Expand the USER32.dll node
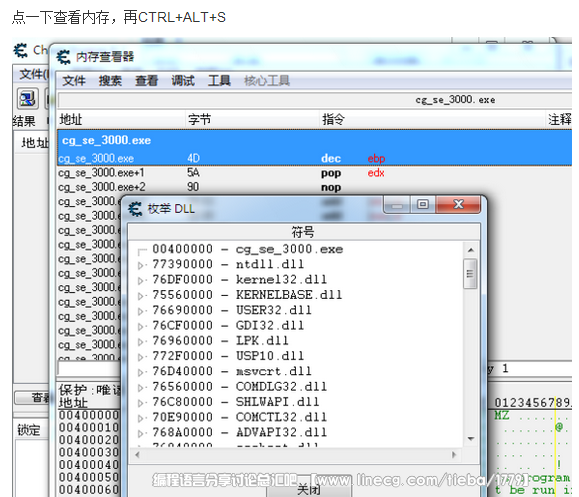 (x=141, y=311)
